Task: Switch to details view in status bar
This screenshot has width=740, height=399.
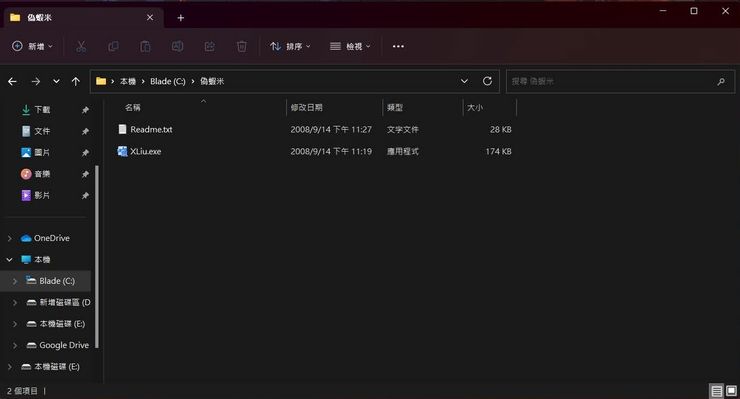Action: click(716, 391)
